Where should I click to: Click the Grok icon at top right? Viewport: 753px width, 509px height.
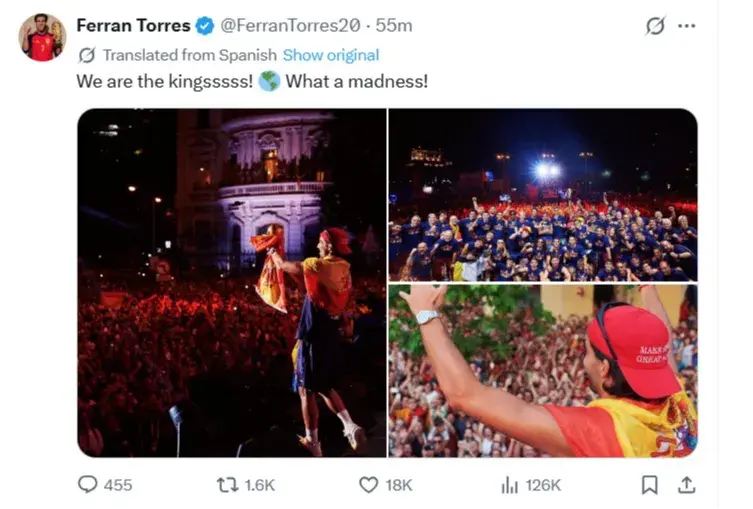pos(655,25)
